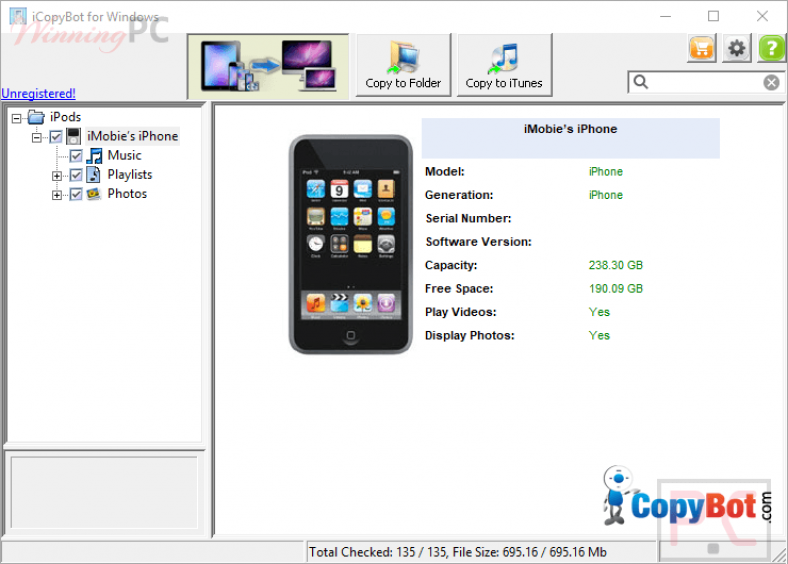
Task: Toggle the Photos checkbox
Action: [76, 194]
